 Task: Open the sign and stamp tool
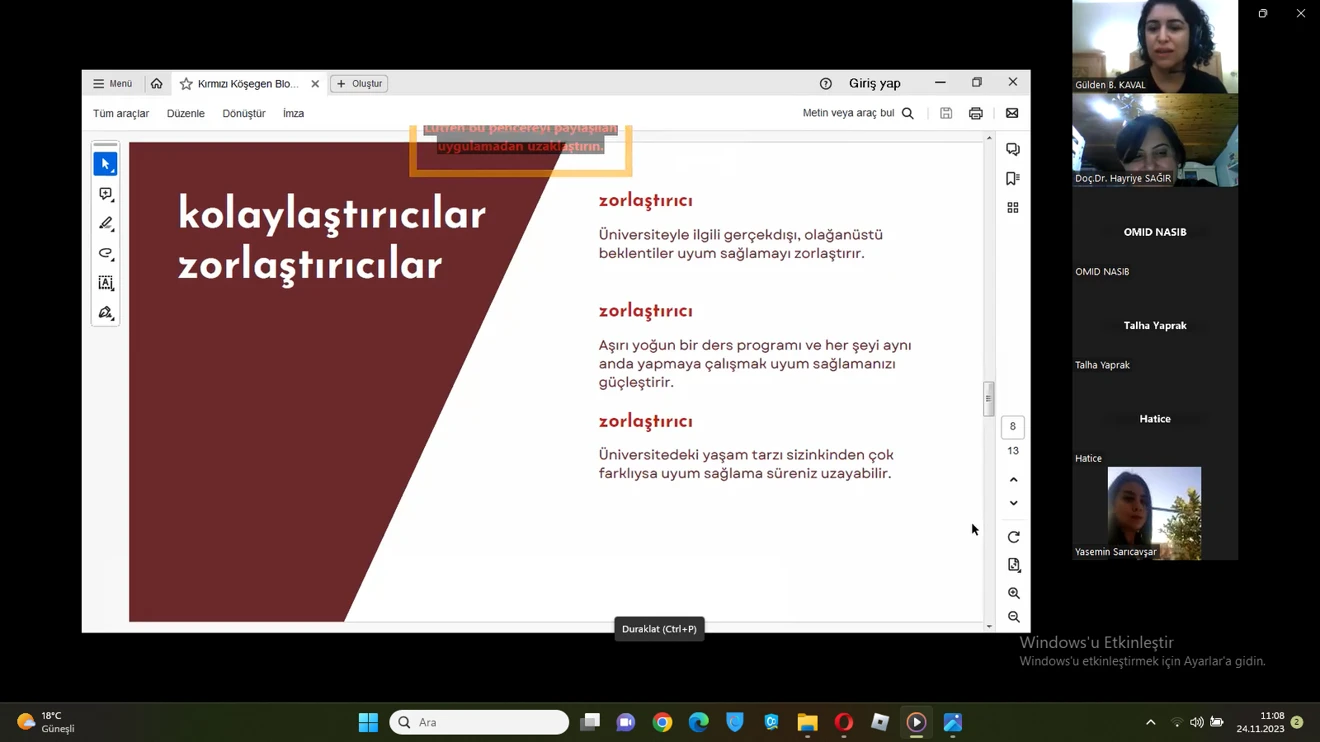point(105,314)
